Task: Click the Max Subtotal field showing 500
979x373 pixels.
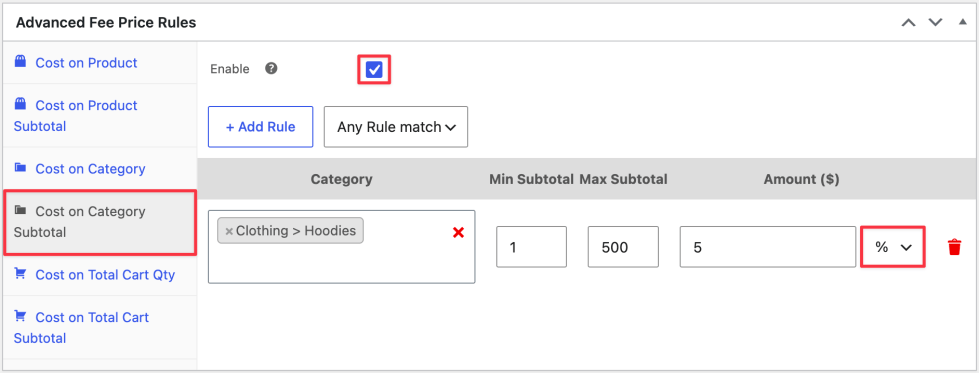Action: [623, 247]
